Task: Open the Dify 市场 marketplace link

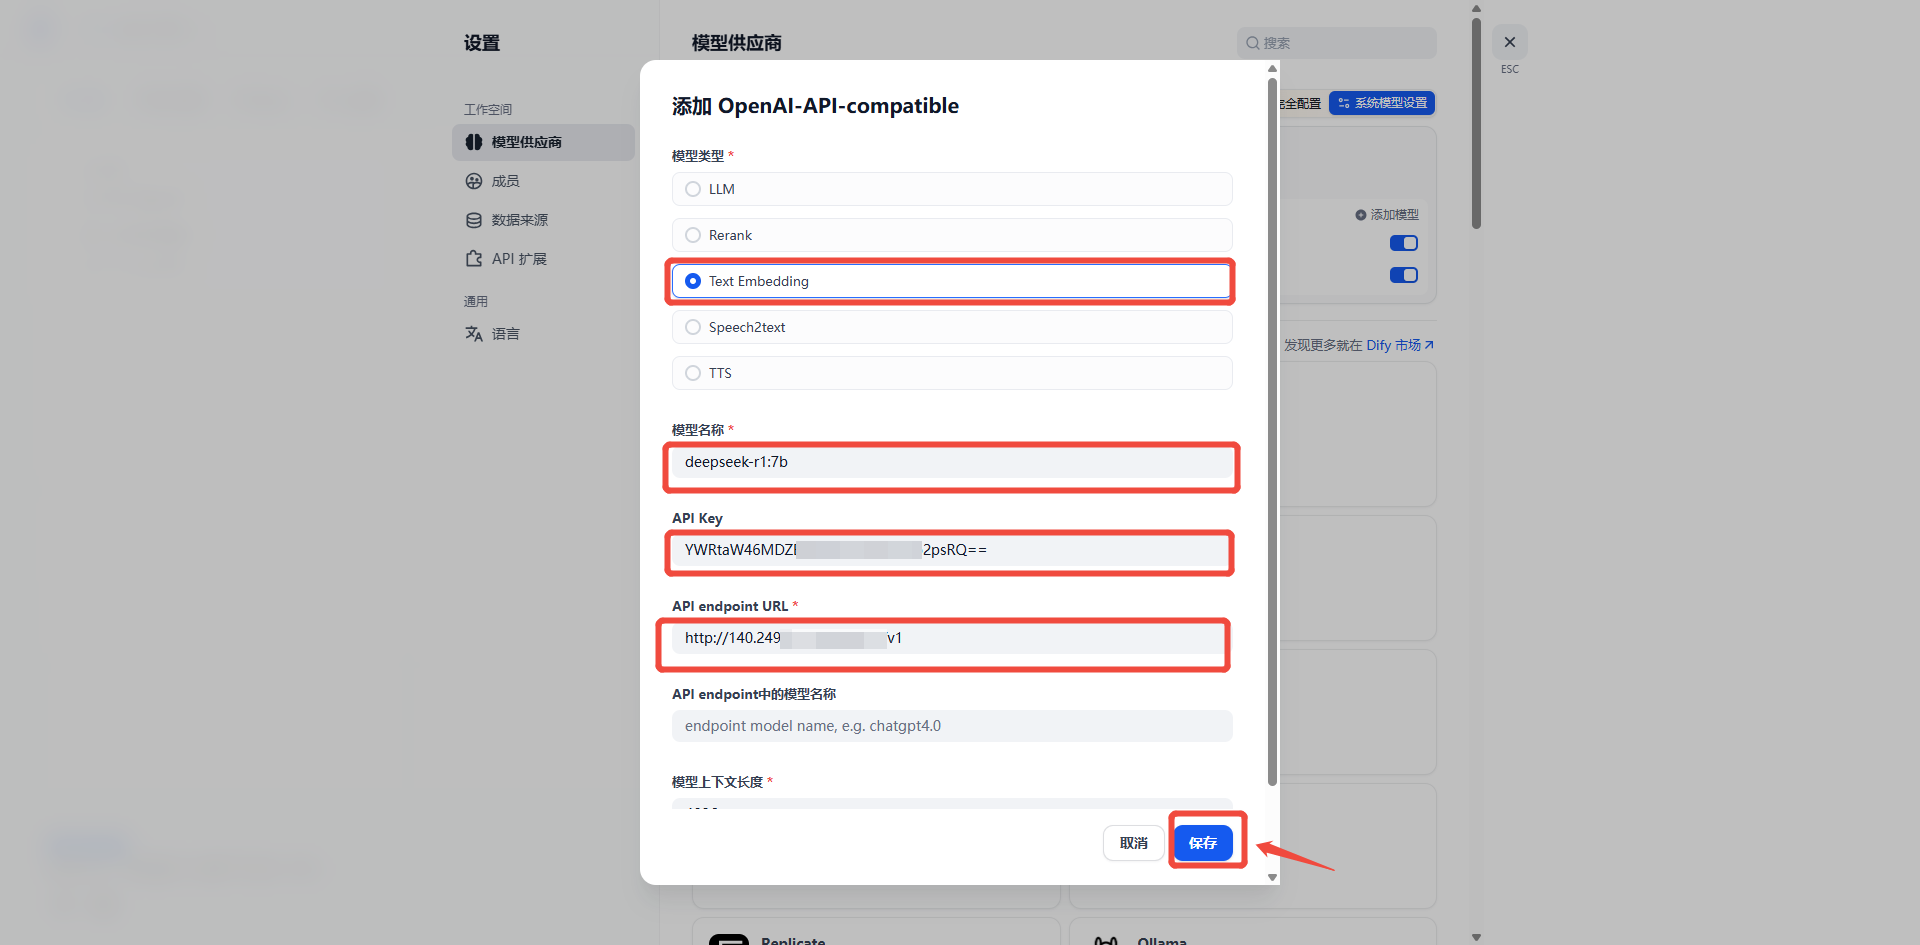Action: [1400, 345]
